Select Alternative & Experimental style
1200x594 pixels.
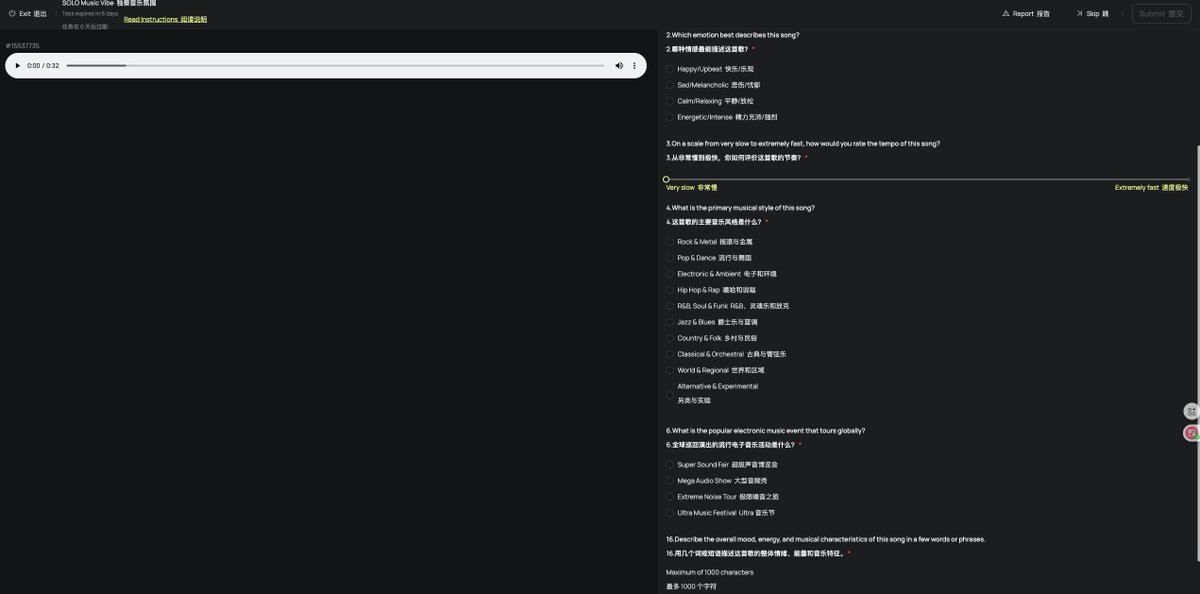(x=670, y=394)
